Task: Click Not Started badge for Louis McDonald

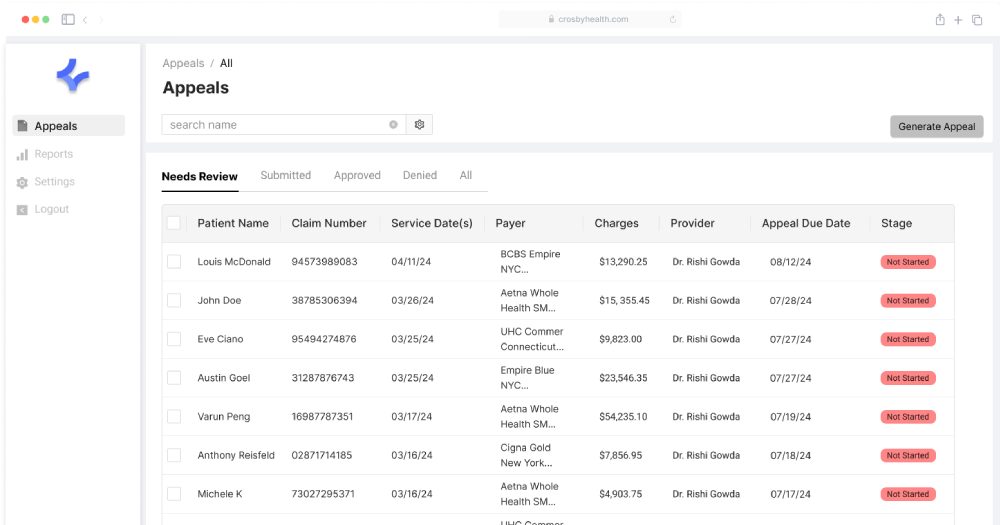Action: tap(908, 262)
